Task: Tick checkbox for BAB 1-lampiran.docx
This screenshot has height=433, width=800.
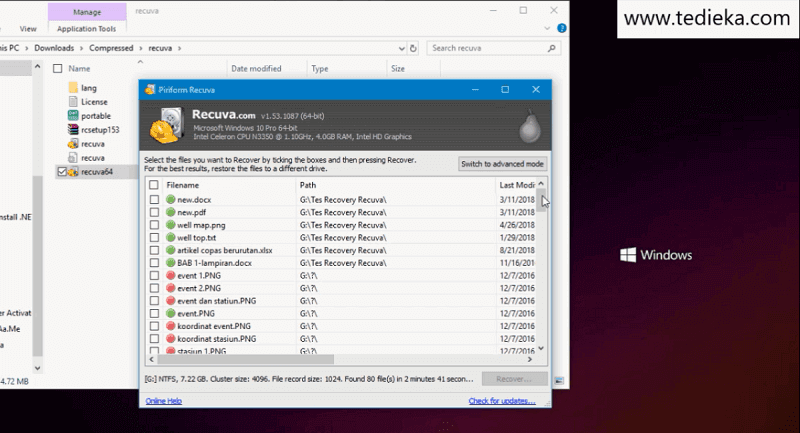Action: pyautogui.click(x=154, y=263)
